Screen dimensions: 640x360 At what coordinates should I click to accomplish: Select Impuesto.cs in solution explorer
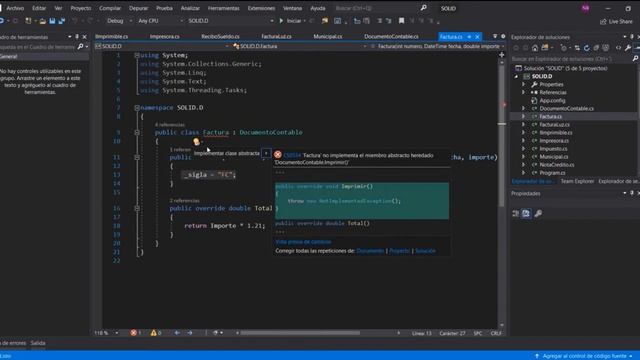553,149
